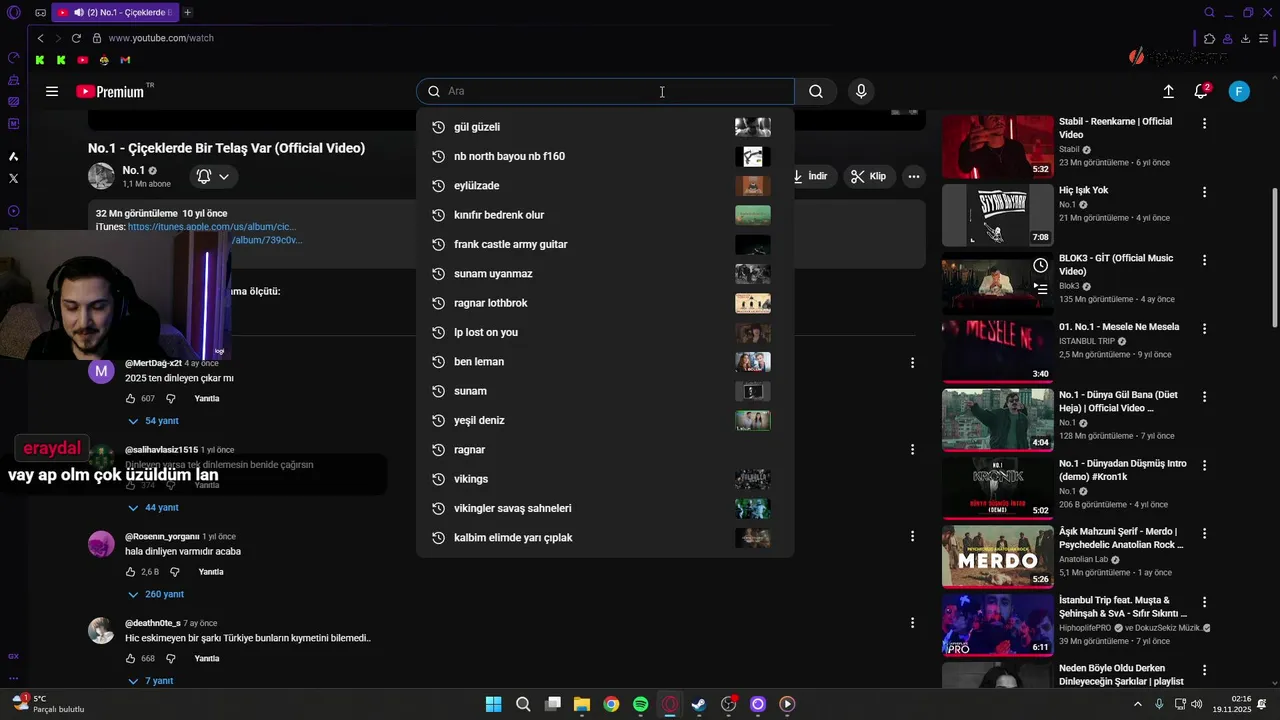Open File Explorer from taskbar
Viewport: 1280px width, 720px height.
point(581,704)
